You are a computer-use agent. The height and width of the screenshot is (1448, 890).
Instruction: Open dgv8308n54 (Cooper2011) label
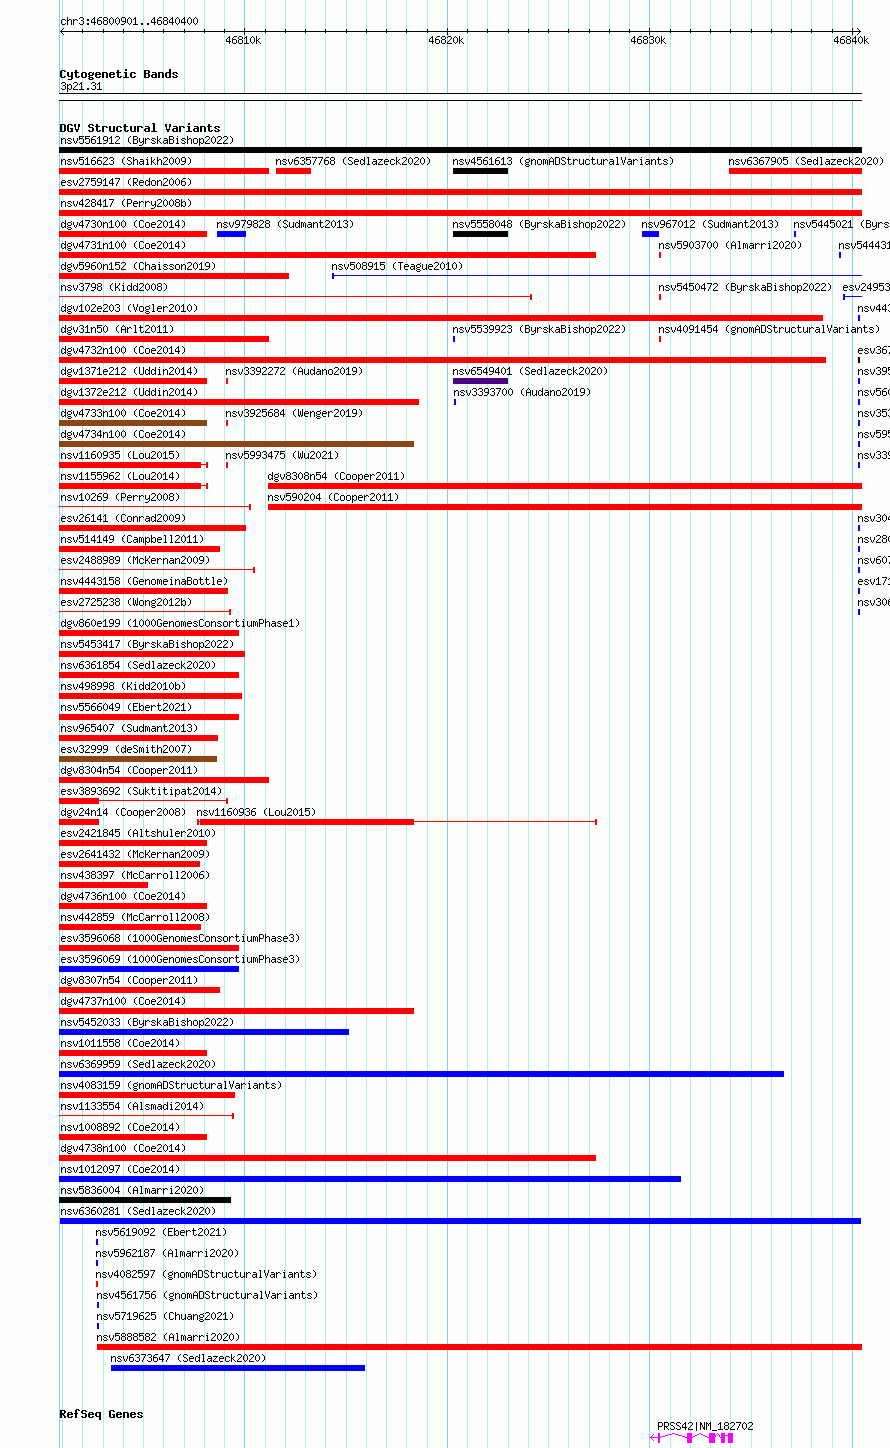336,476
